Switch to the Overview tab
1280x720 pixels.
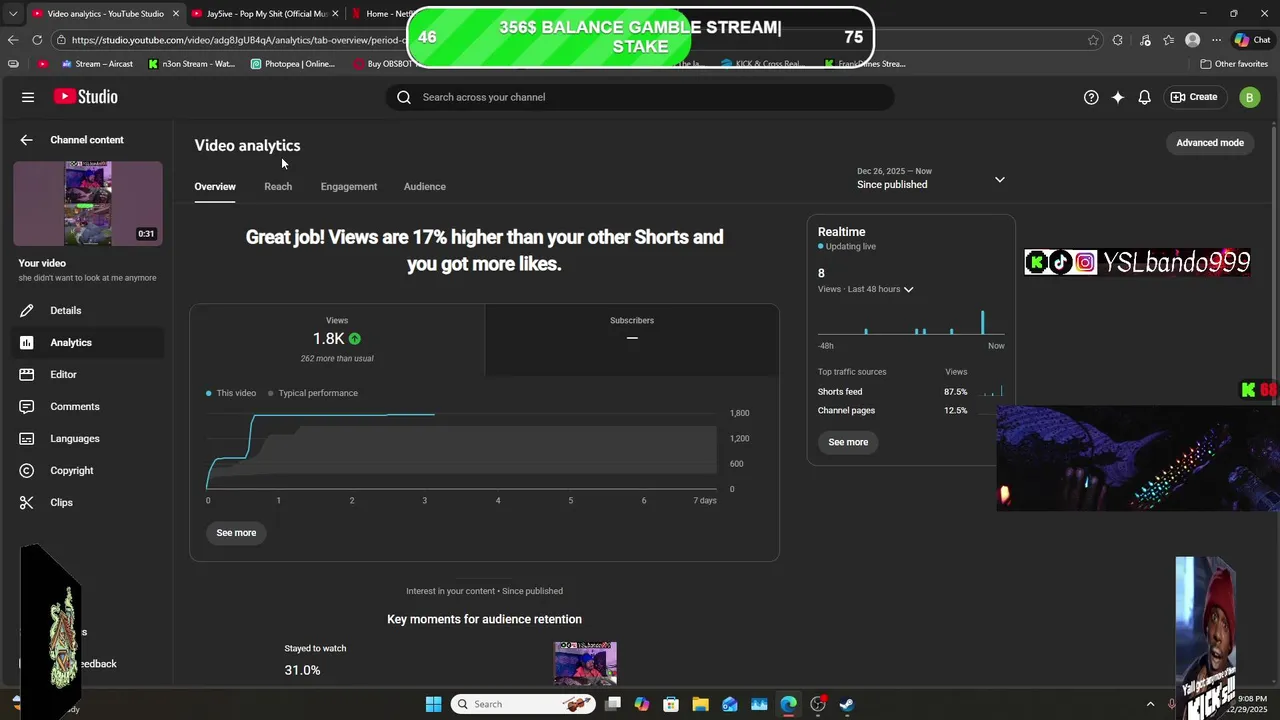[x=215, y=186]
